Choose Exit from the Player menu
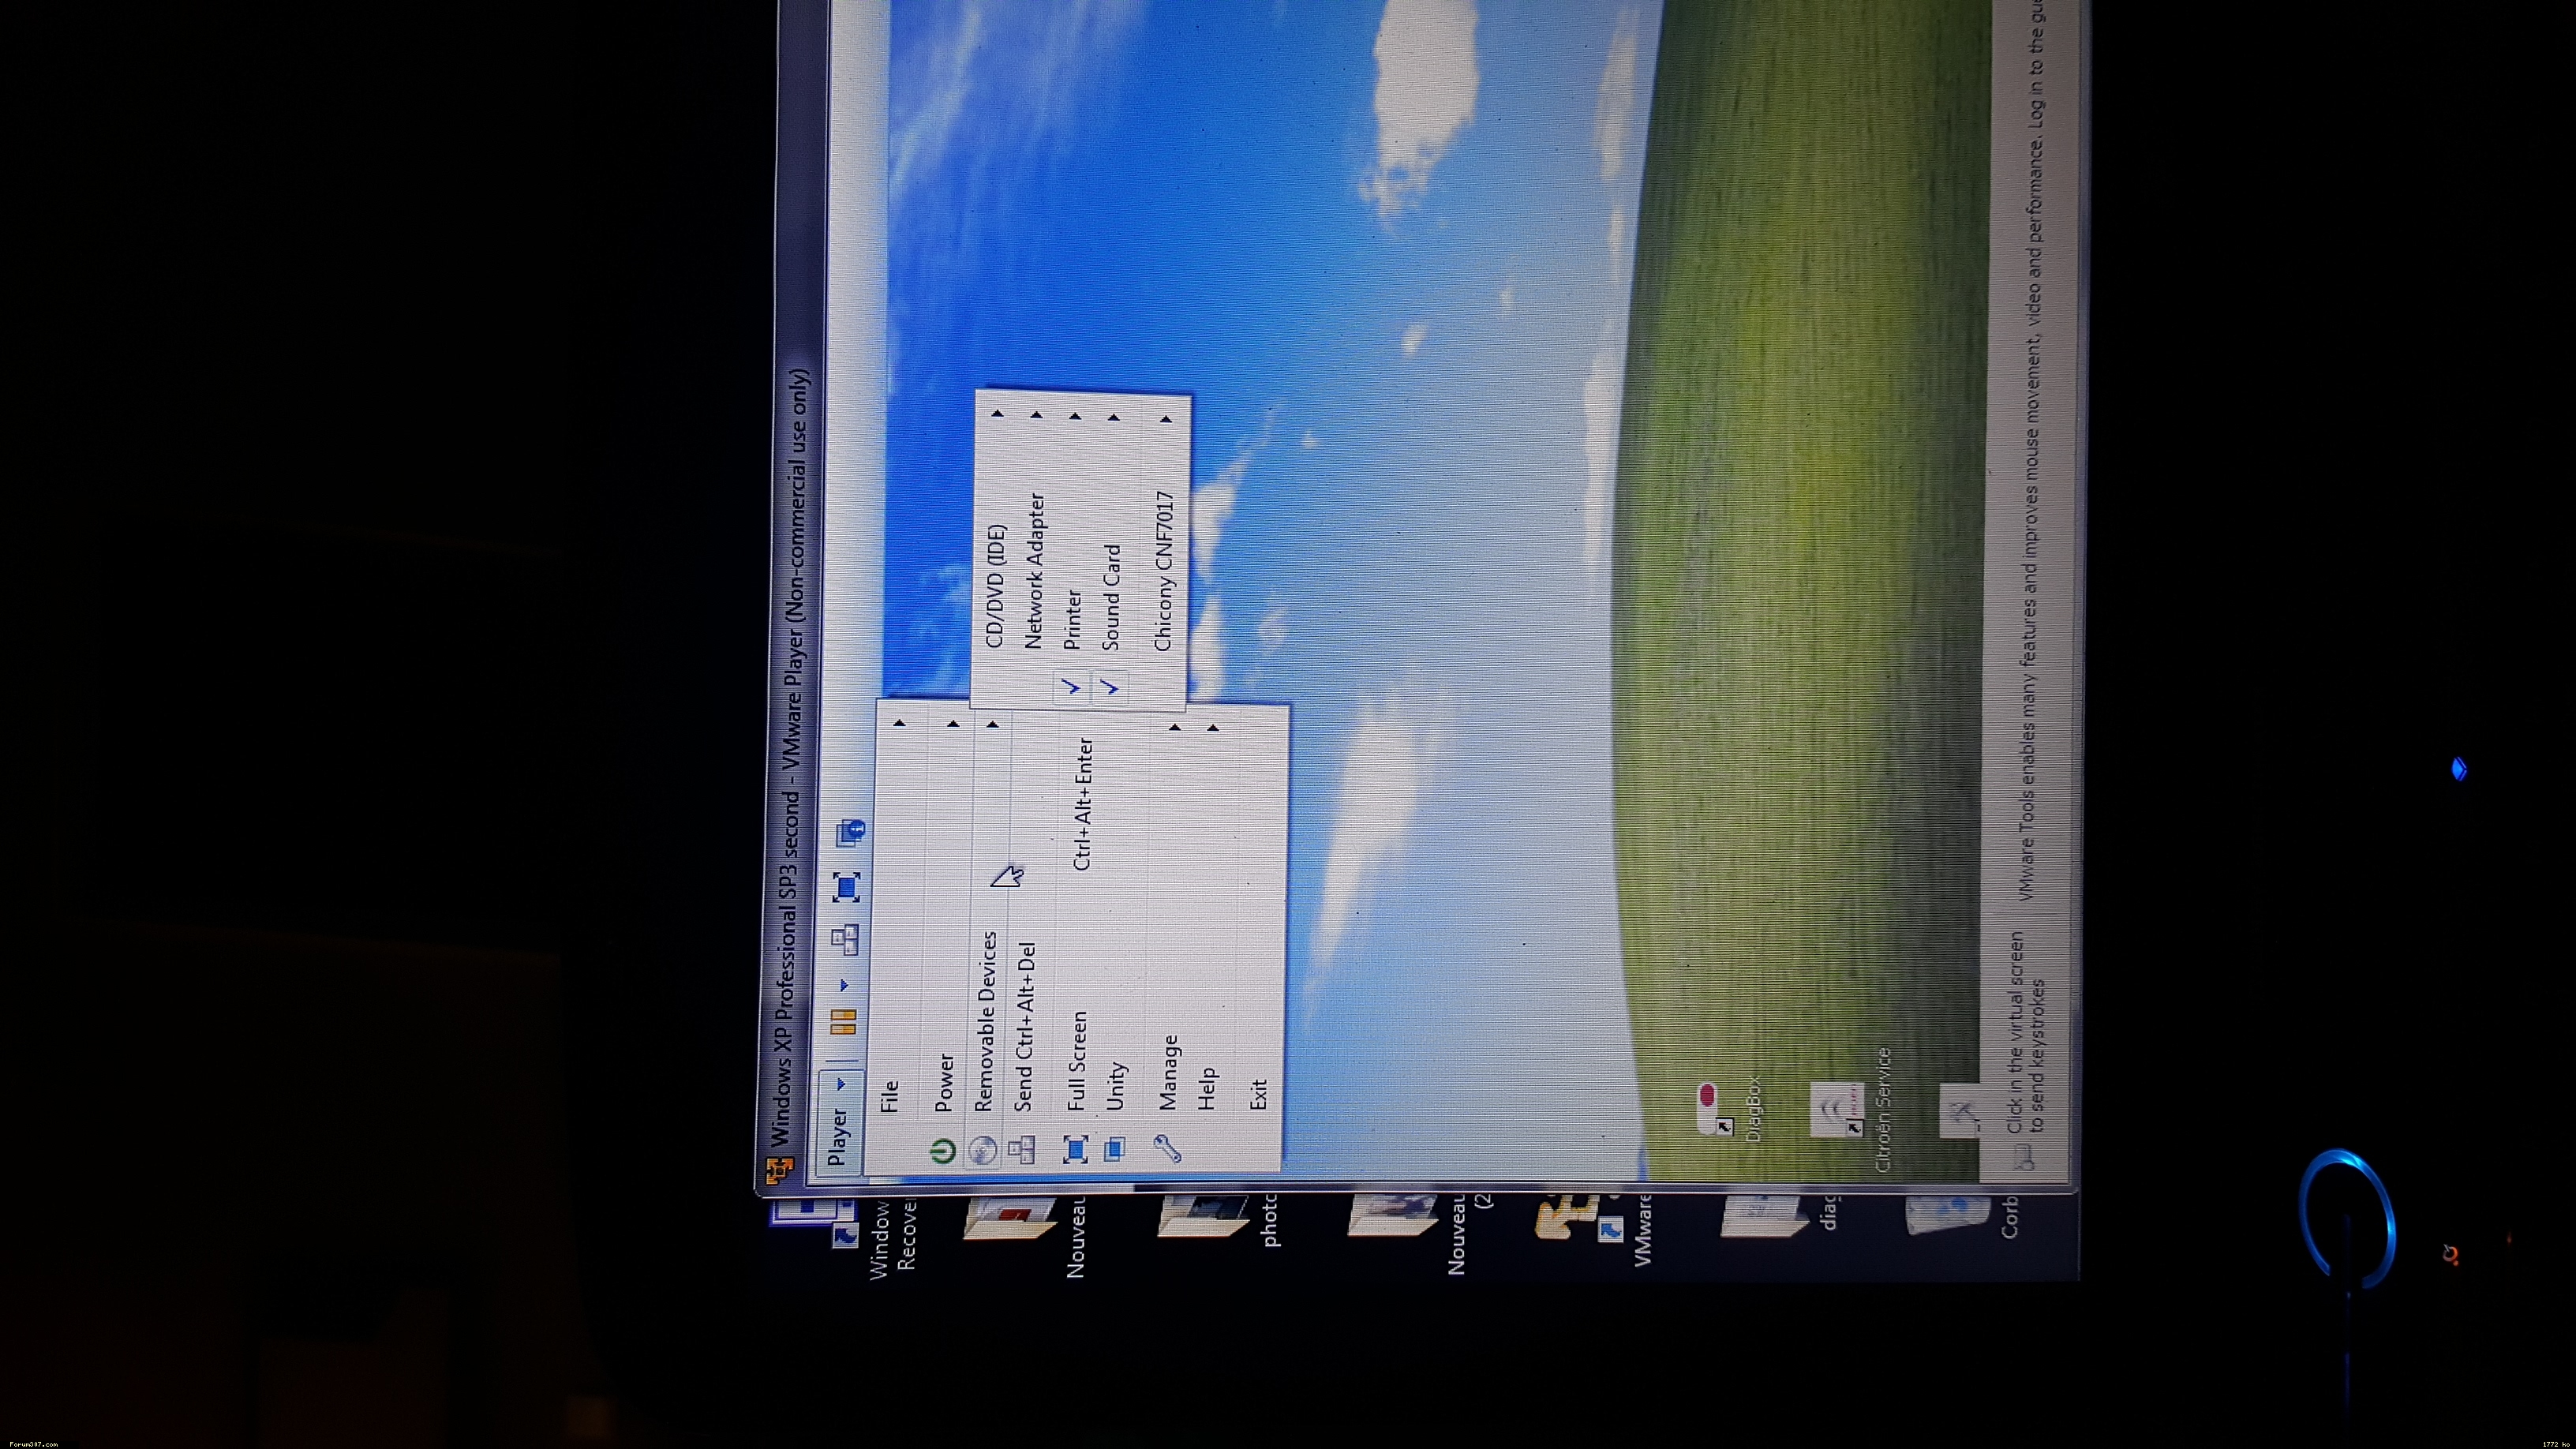2576x1449 pixels. (1258, 1093)
